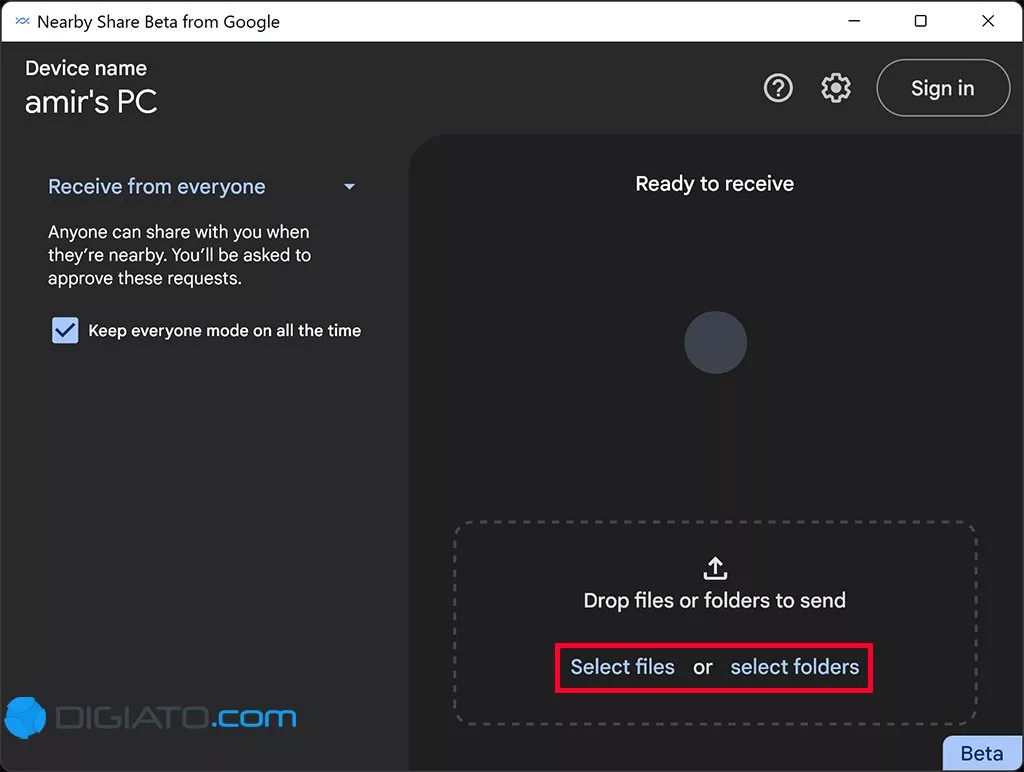
Task: Click the Sign in button
Action: pyautogui.click(x=942, y=88)
